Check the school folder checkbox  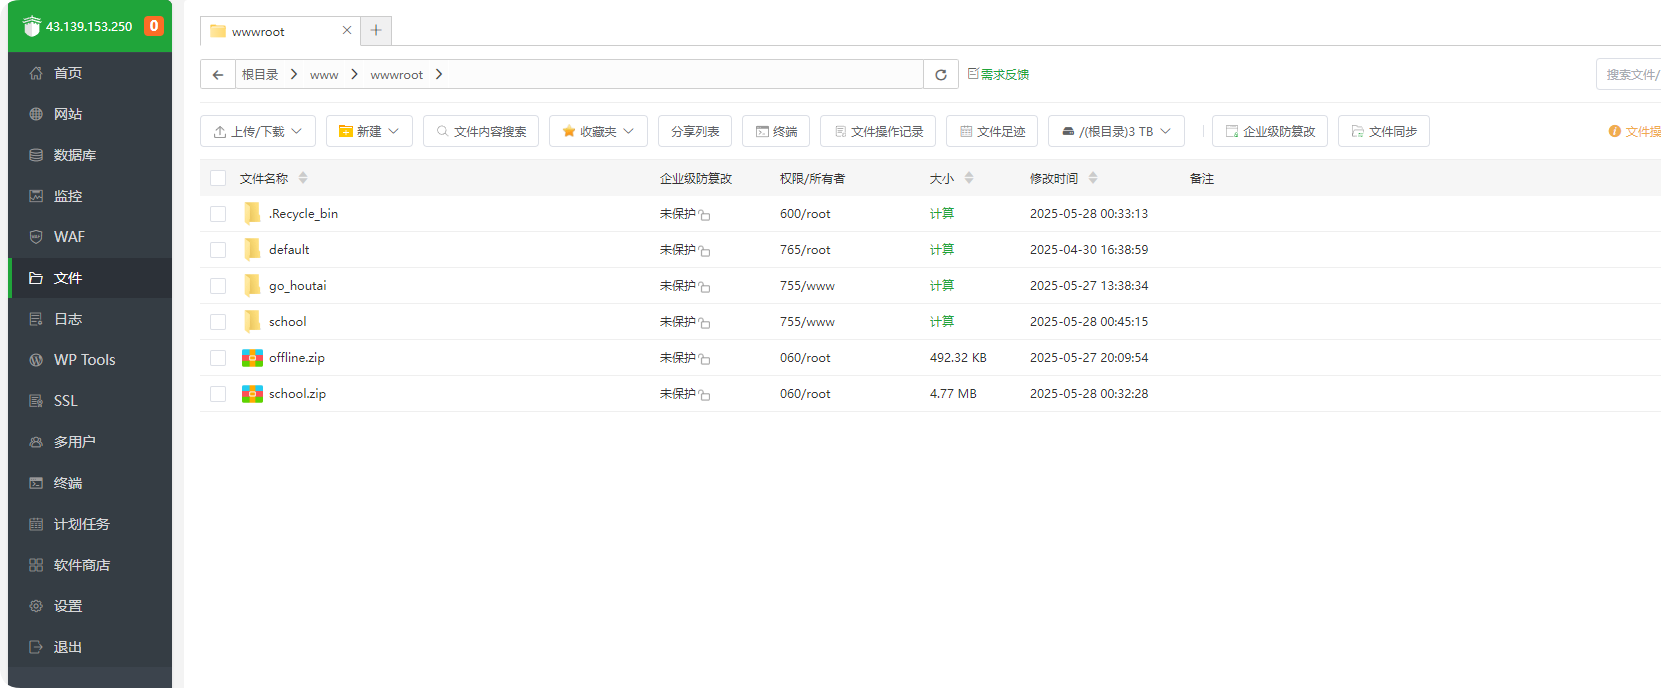coord(218,322)
